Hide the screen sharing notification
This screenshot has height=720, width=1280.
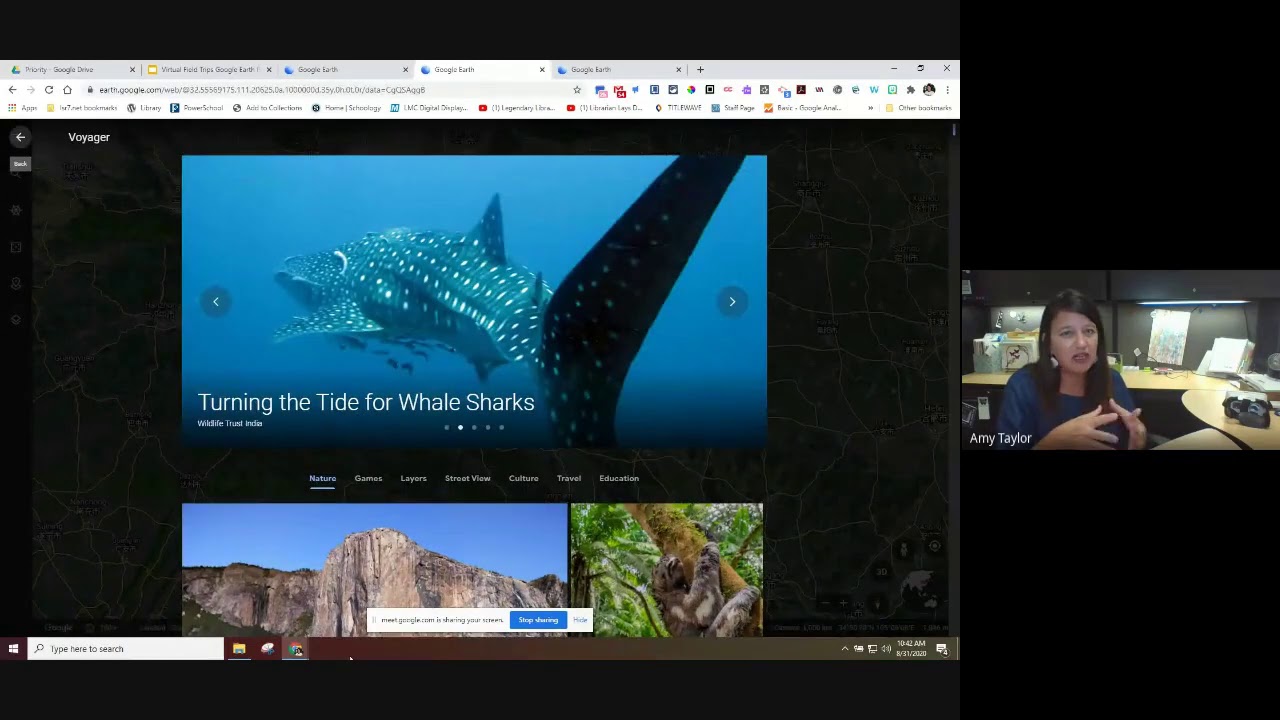(580, 620)
